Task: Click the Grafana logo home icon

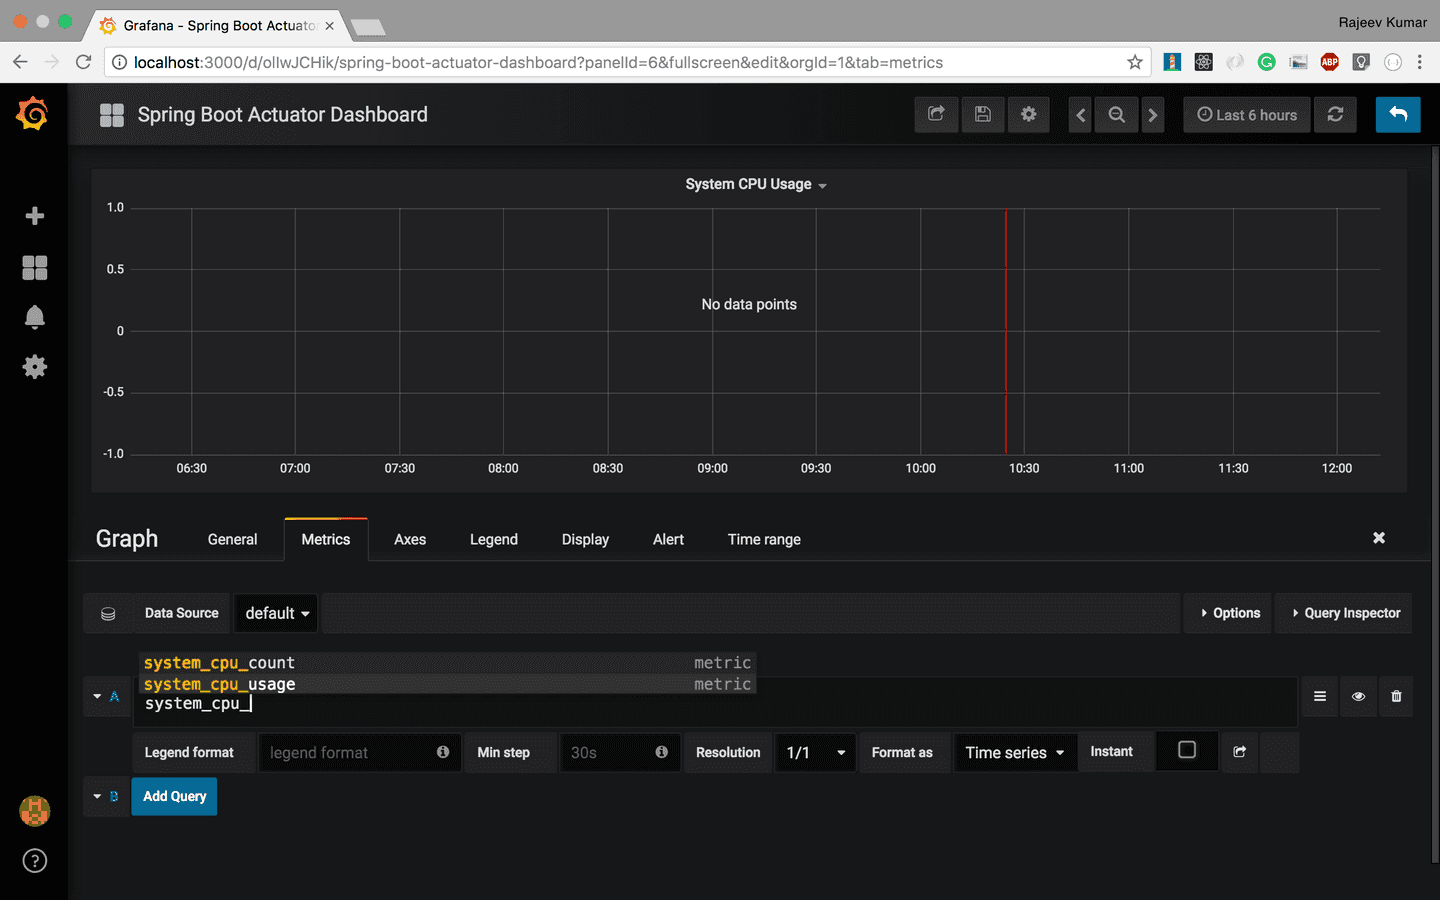Action: (x=33, y=114)
